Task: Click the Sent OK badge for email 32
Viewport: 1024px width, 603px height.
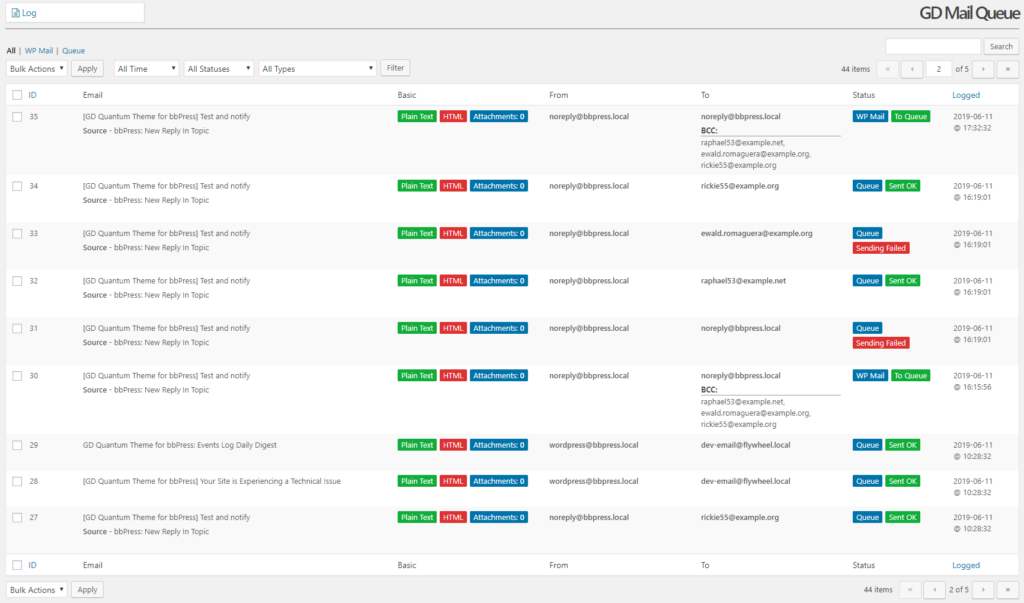Action: point(903,280)
